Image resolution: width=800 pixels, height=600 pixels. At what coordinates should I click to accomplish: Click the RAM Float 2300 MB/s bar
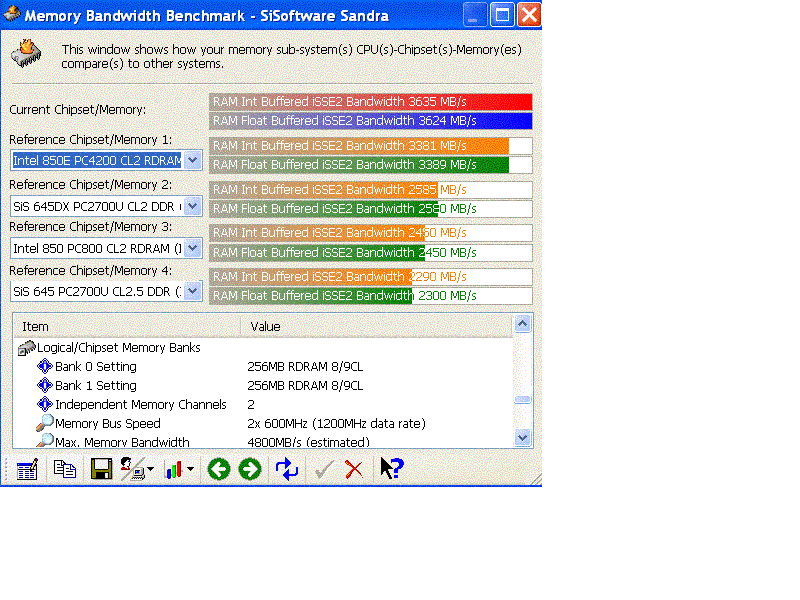click(370, 295)
